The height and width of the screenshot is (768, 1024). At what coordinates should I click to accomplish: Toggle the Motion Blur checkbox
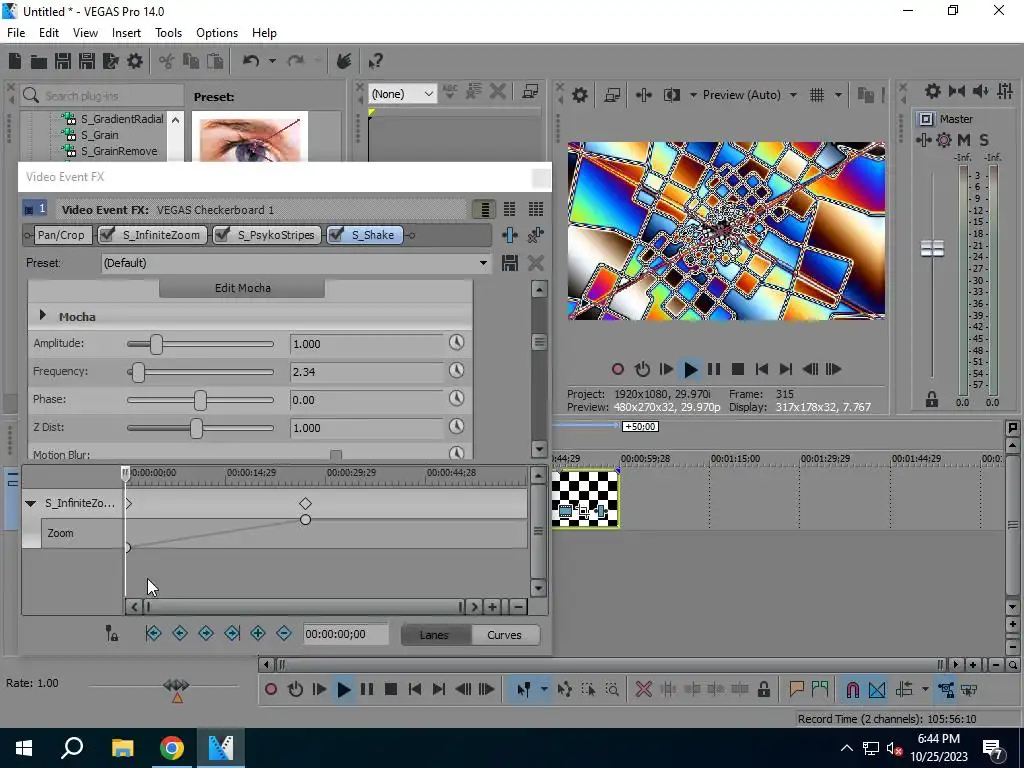tap(336, 455)
